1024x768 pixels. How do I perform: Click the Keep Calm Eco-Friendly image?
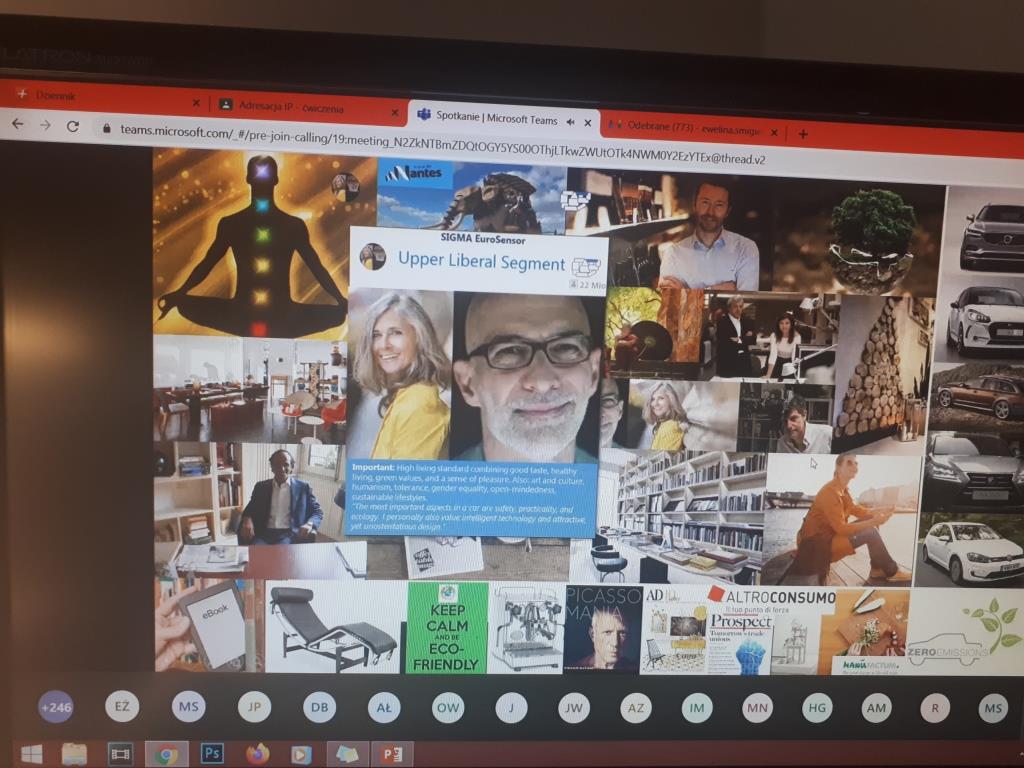(x=447, y=628)
